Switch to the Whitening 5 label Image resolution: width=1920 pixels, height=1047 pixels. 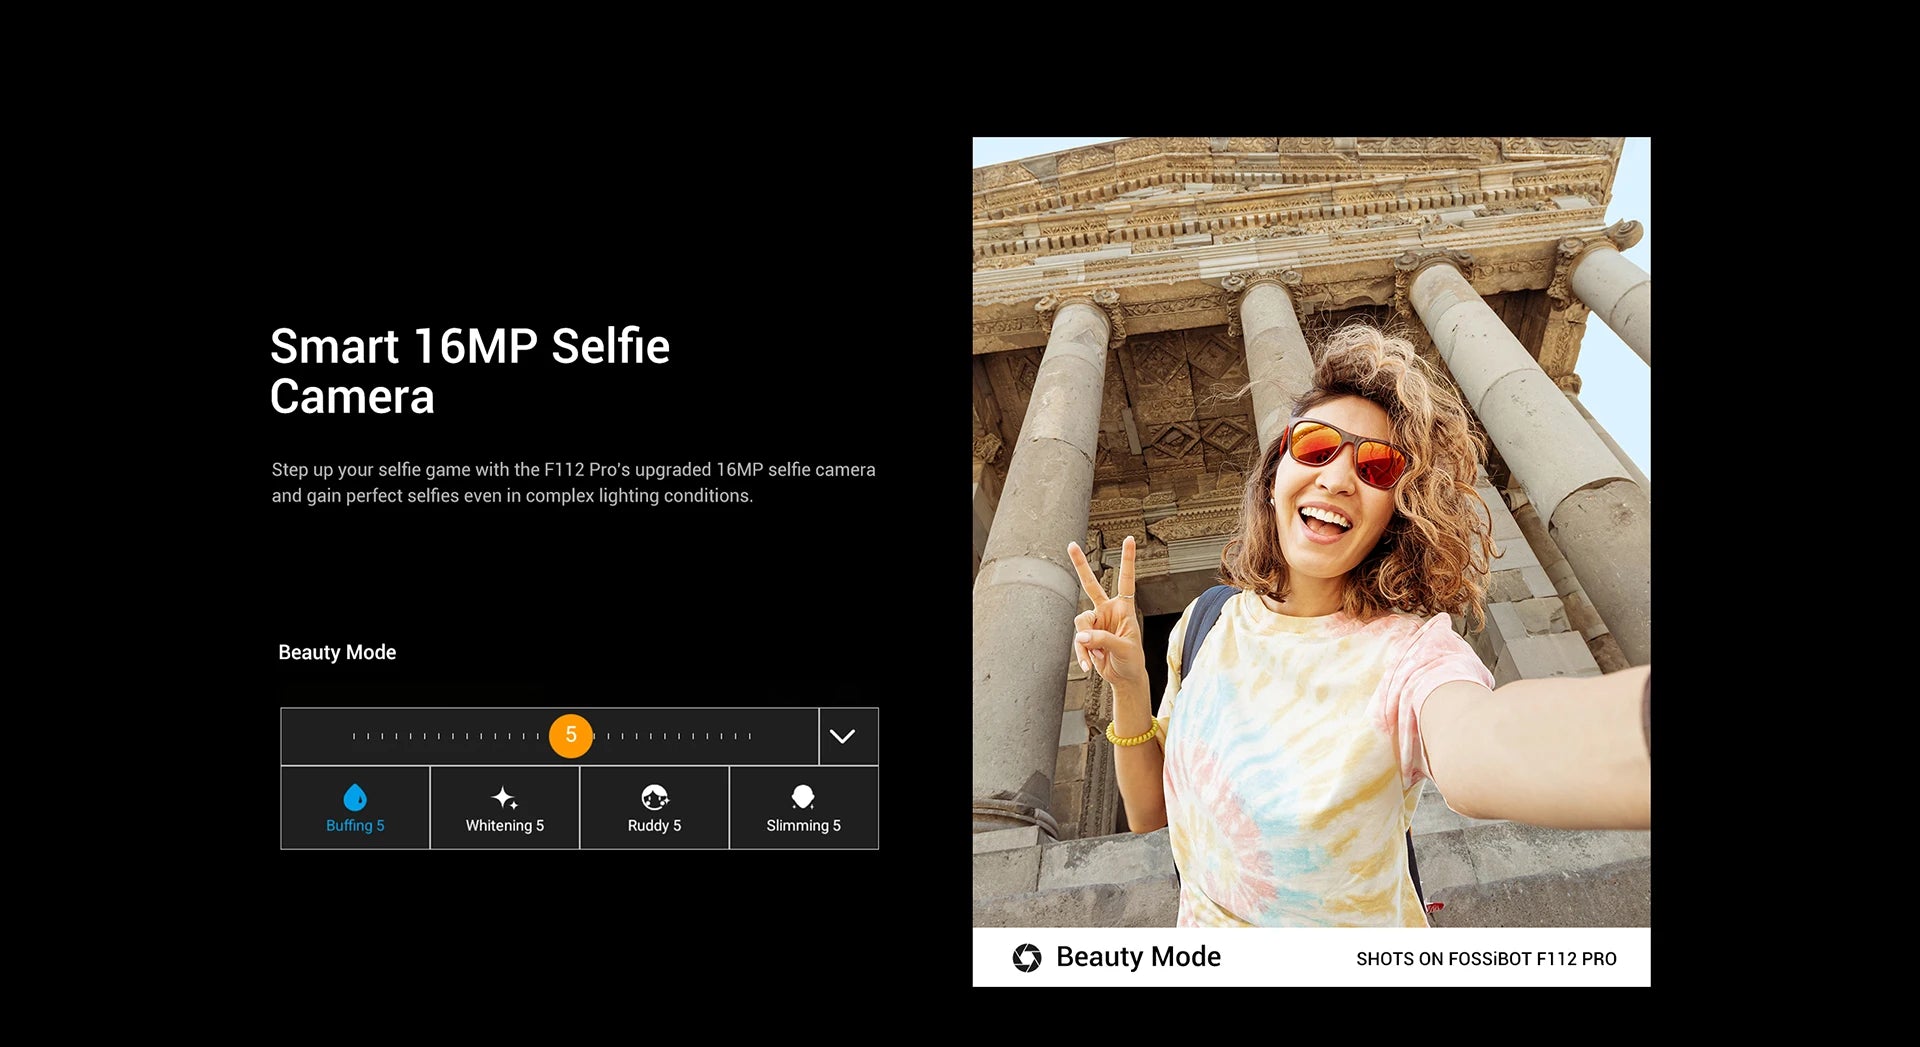505,826
